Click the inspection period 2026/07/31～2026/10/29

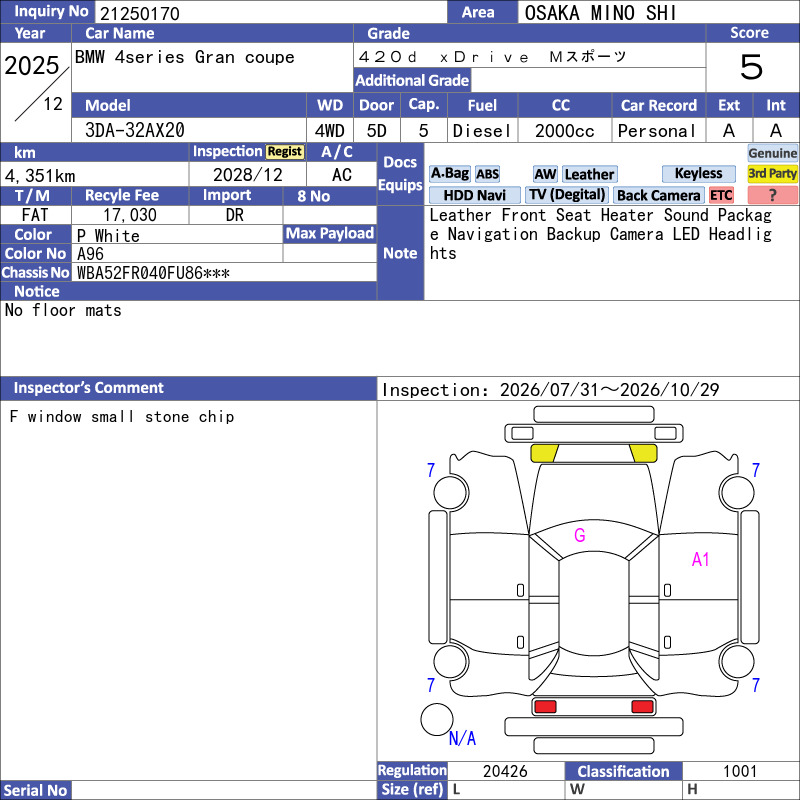pyautogui.click(x=609, y=390)
